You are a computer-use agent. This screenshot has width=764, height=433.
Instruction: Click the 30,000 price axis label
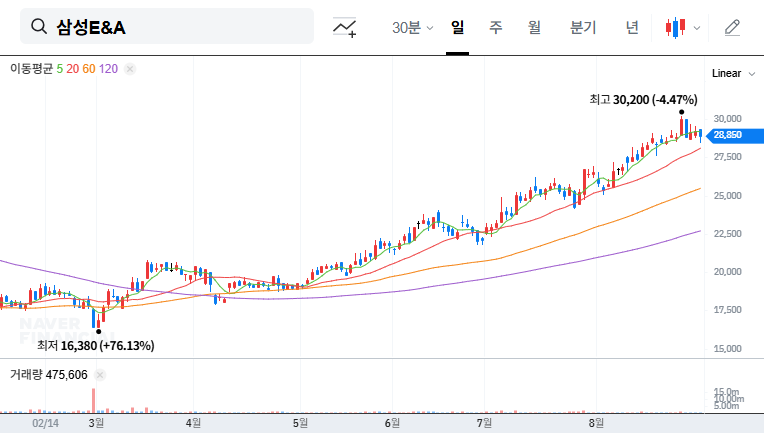tap(727, 119)
